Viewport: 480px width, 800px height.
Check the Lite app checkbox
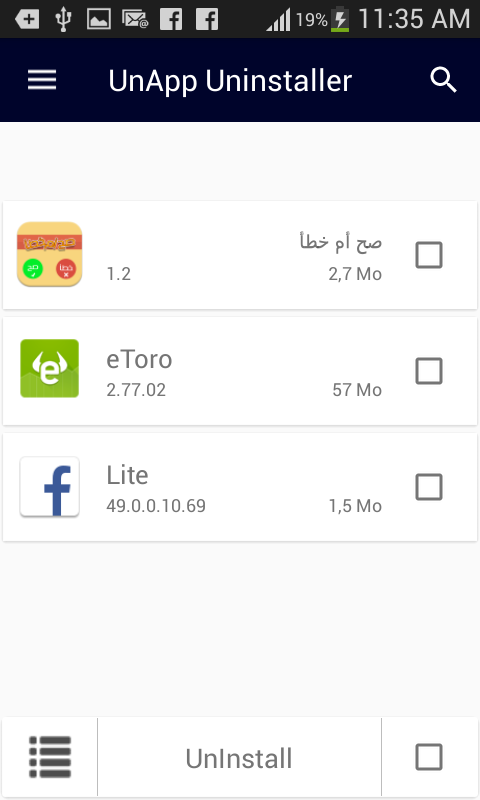coord(429,487)
